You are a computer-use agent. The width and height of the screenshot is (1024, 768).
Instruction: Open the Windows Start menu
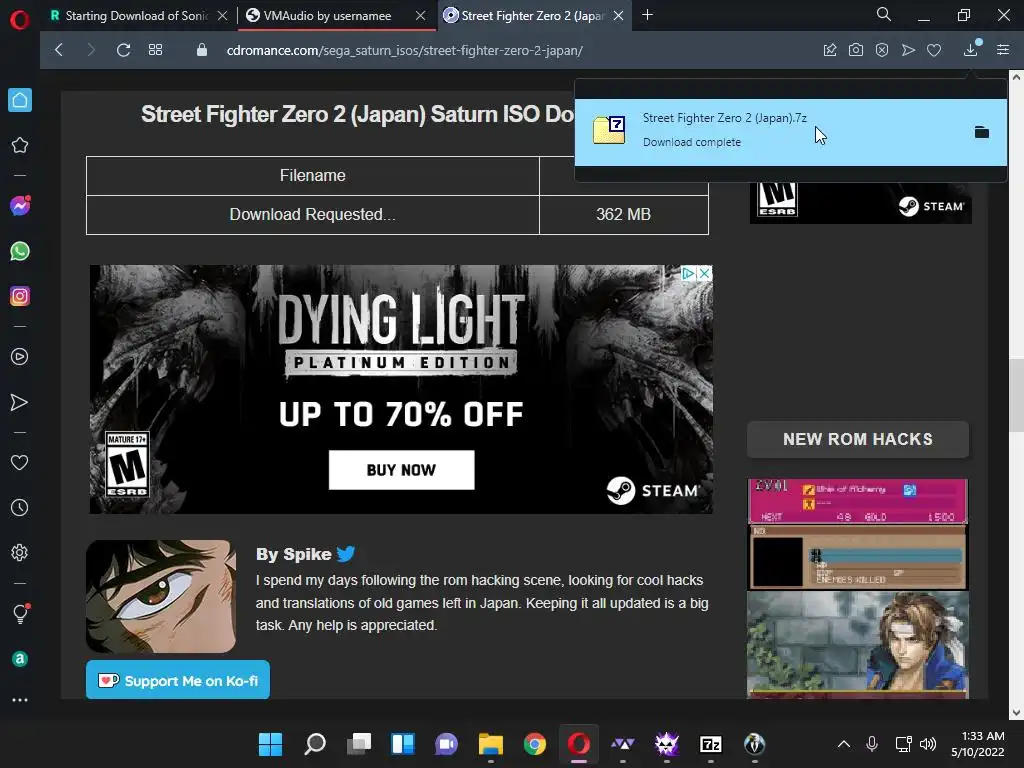coord(270,744)
